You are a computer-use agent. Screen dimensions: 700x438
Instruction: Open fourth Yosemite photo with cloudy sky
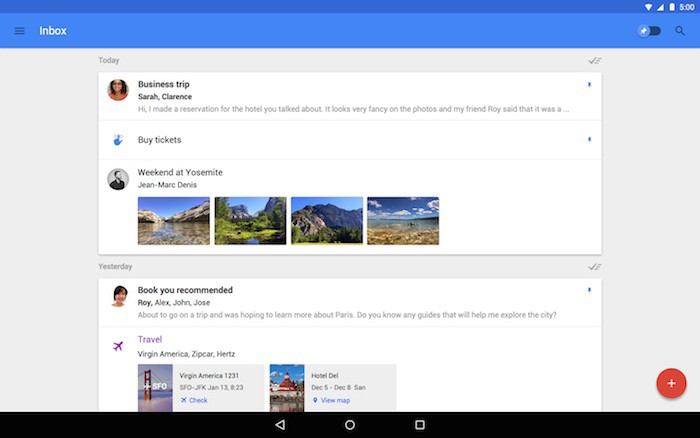403,221
